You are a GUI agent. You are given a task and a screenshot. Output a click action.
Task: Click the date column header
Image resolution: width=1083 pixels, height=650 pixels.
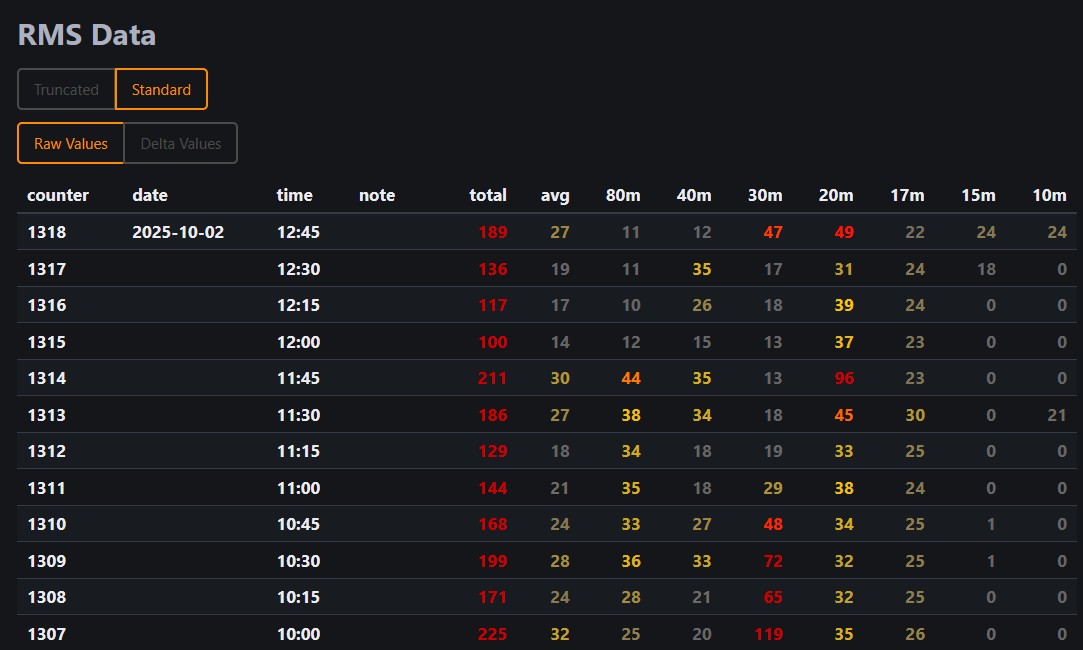tap(150, 195)
